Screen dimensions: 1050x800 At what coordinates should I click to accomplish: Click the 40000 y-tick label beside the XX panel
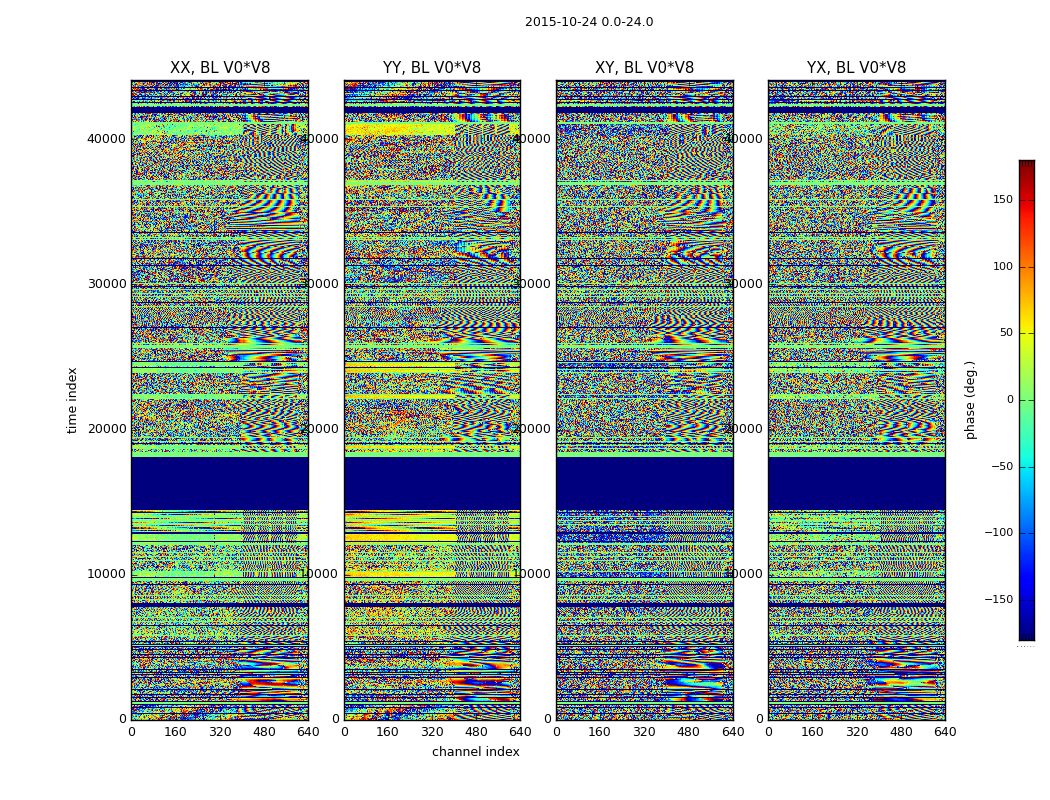(x=106, y=139)
